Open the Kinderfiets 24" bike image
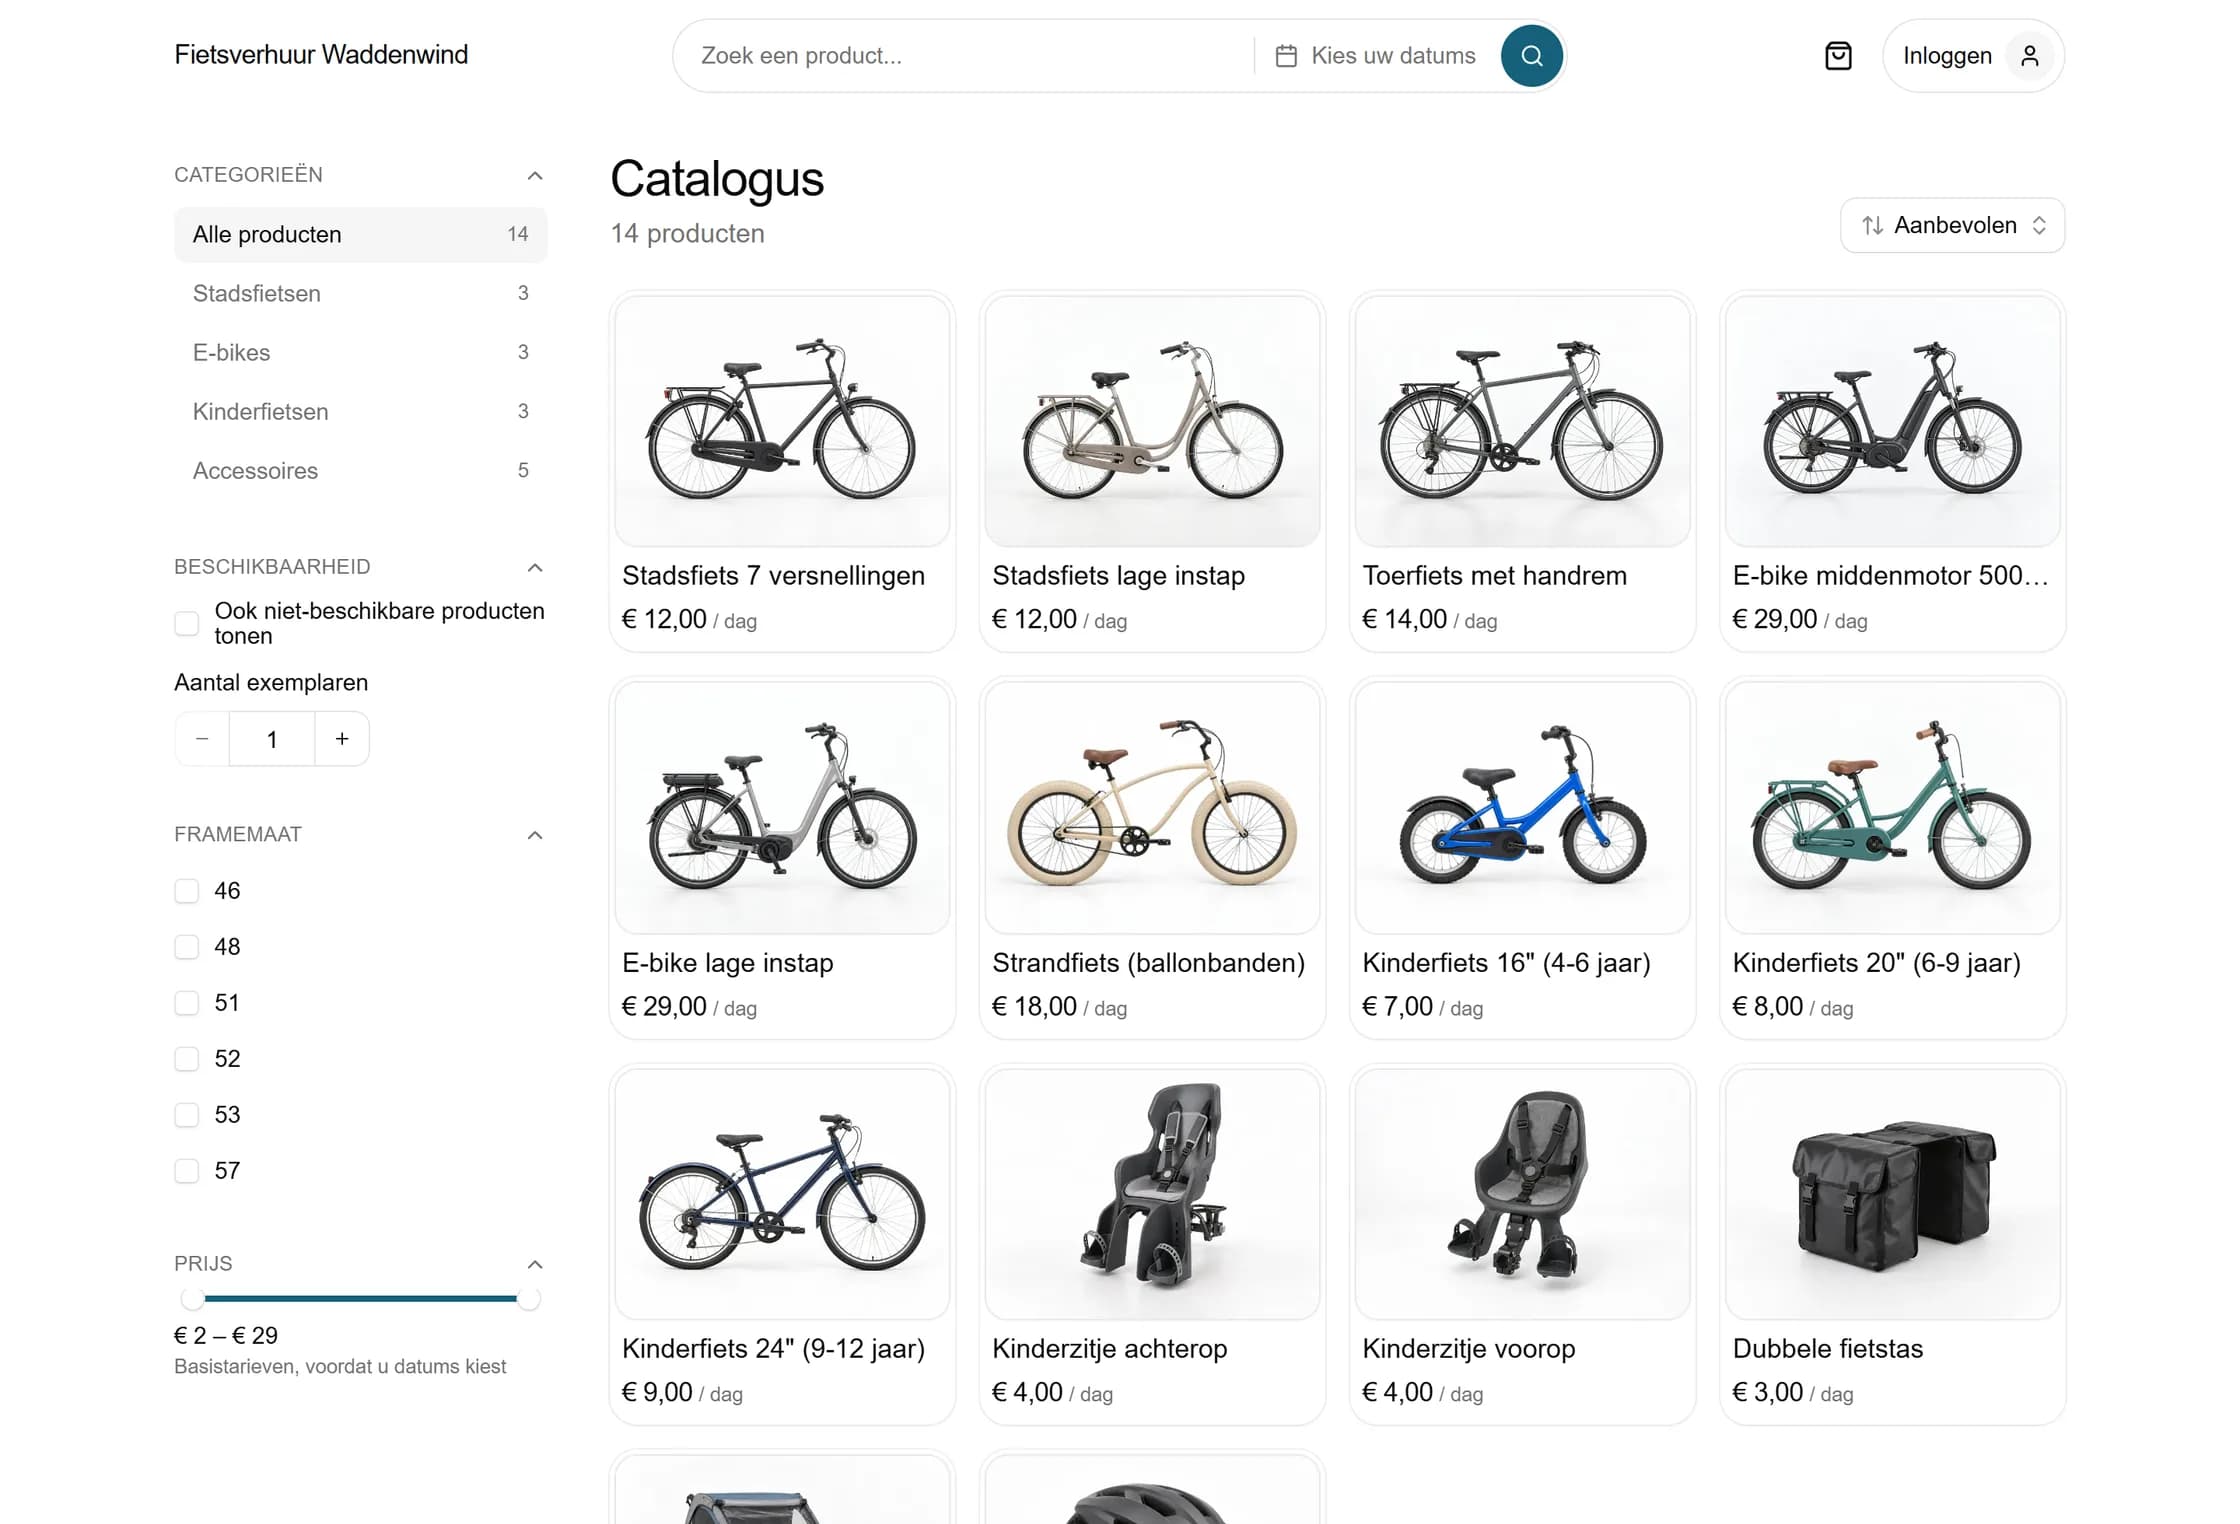This screenshot has height=1524, width=2240. [x=782, y=1195]
